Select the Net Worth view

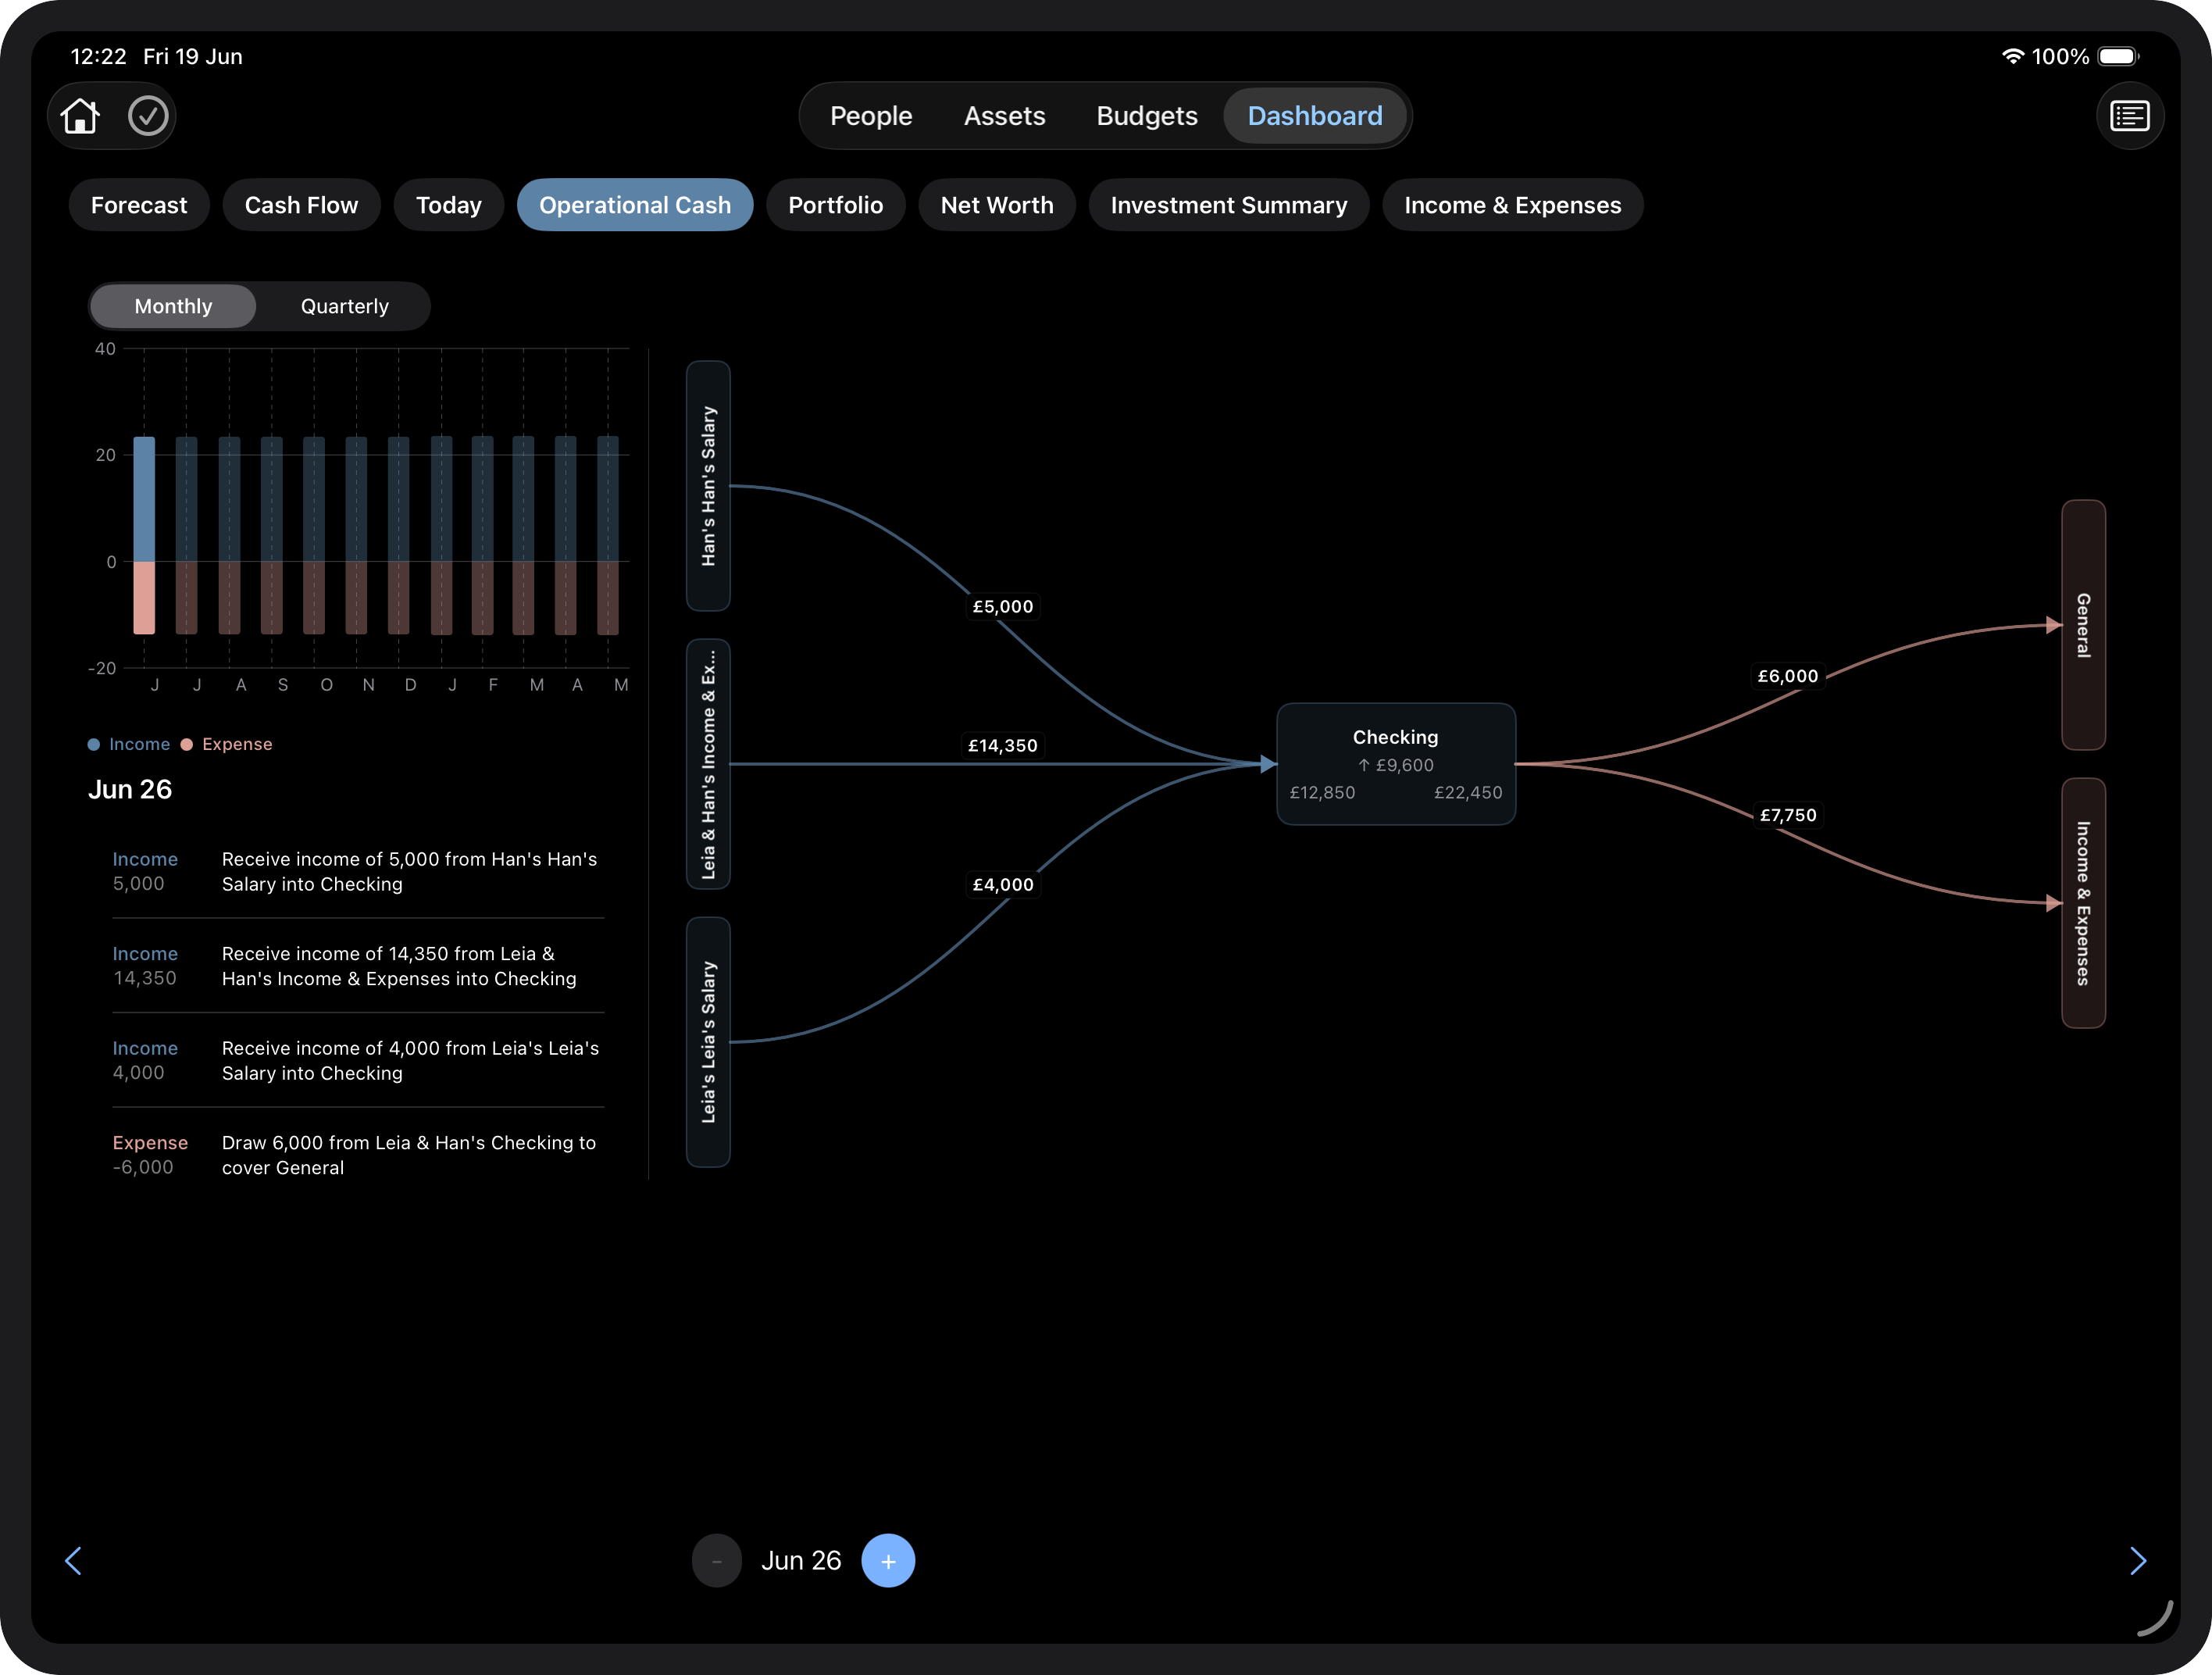(x=996, y=205)
